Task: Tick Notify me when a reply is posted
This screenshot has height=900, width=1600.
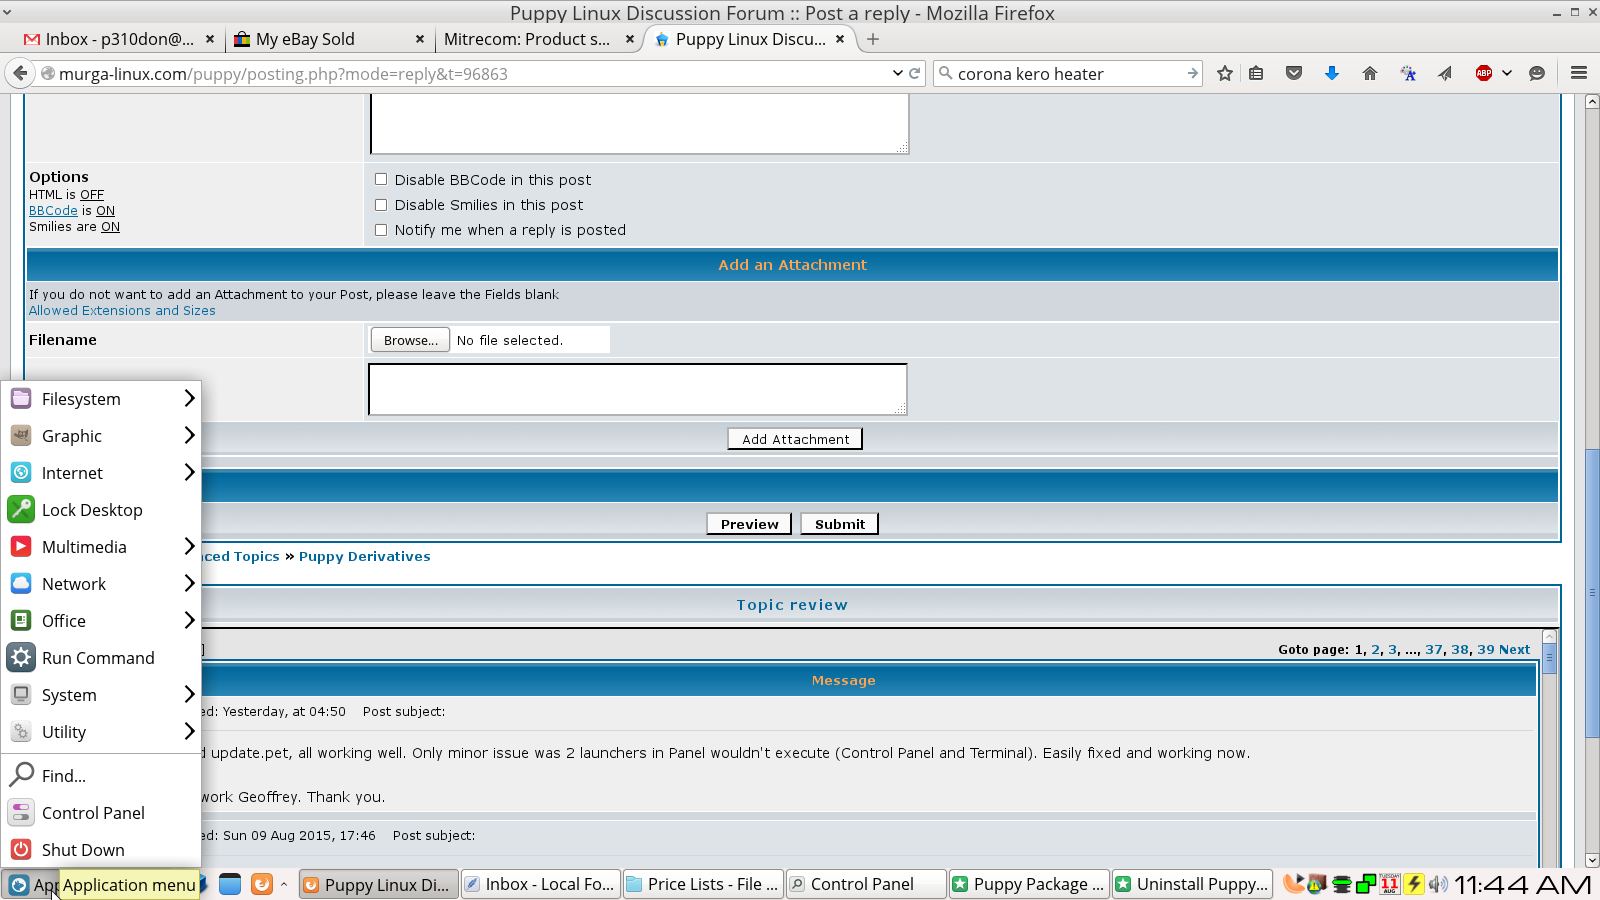Action: click(381, 230)
